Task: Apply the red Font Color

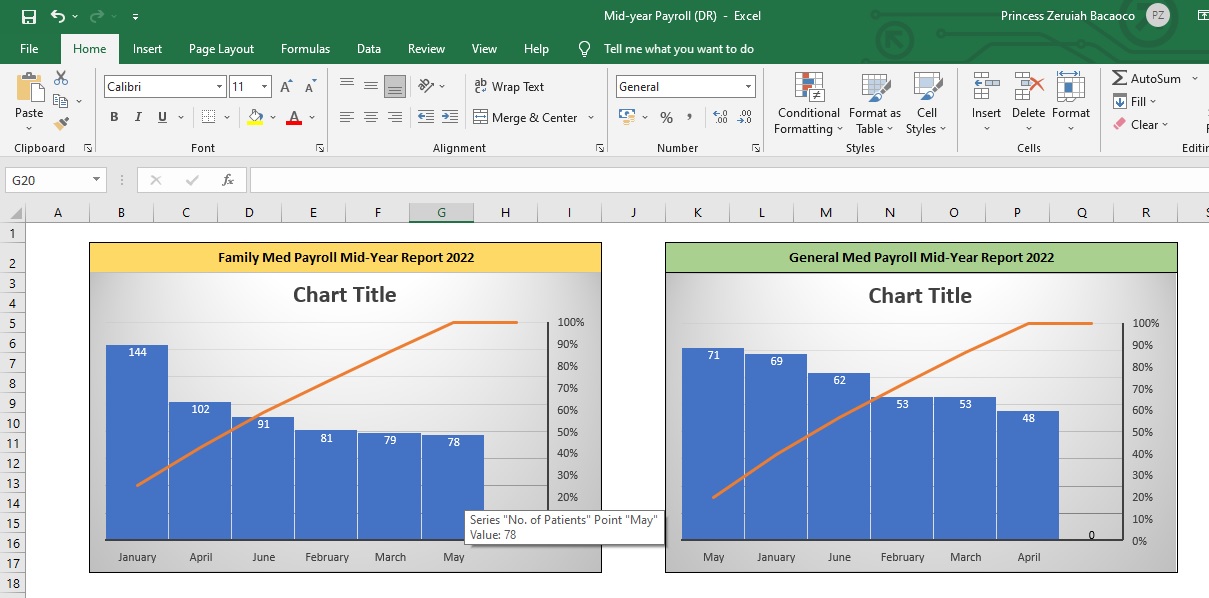Action: click(294, 117)
